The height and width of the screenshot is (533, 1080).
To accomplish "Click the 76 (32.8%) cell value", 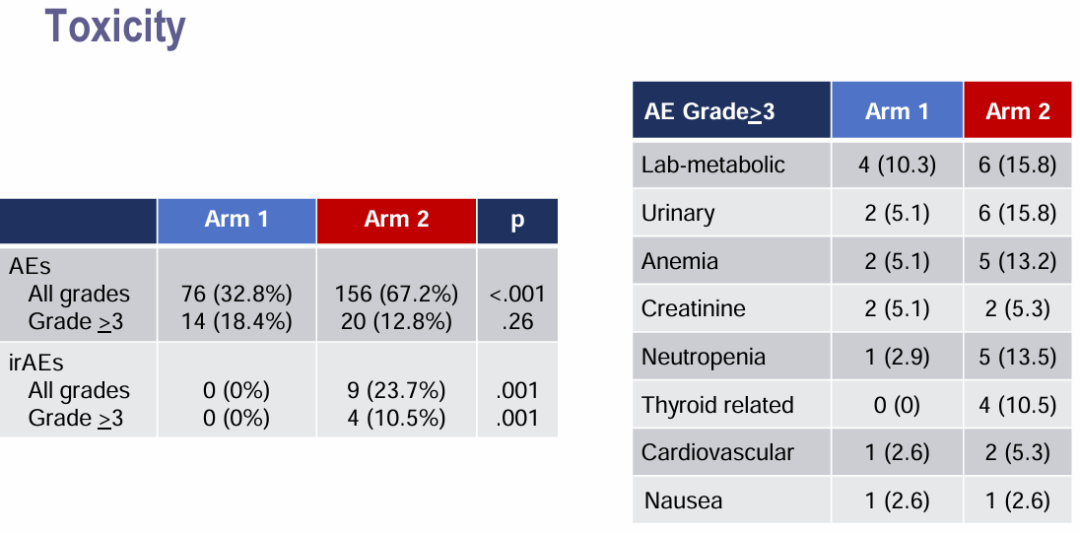I will [236, 294].
